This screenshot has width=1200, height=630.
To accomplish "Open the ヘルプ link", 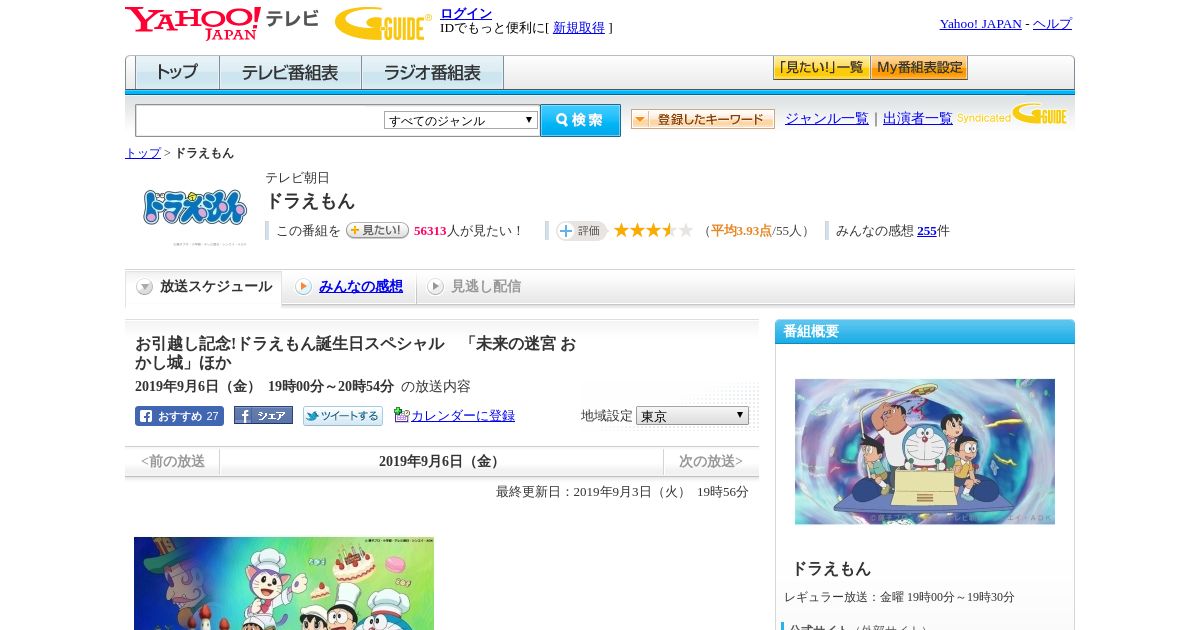I will tap(1052, 24).
